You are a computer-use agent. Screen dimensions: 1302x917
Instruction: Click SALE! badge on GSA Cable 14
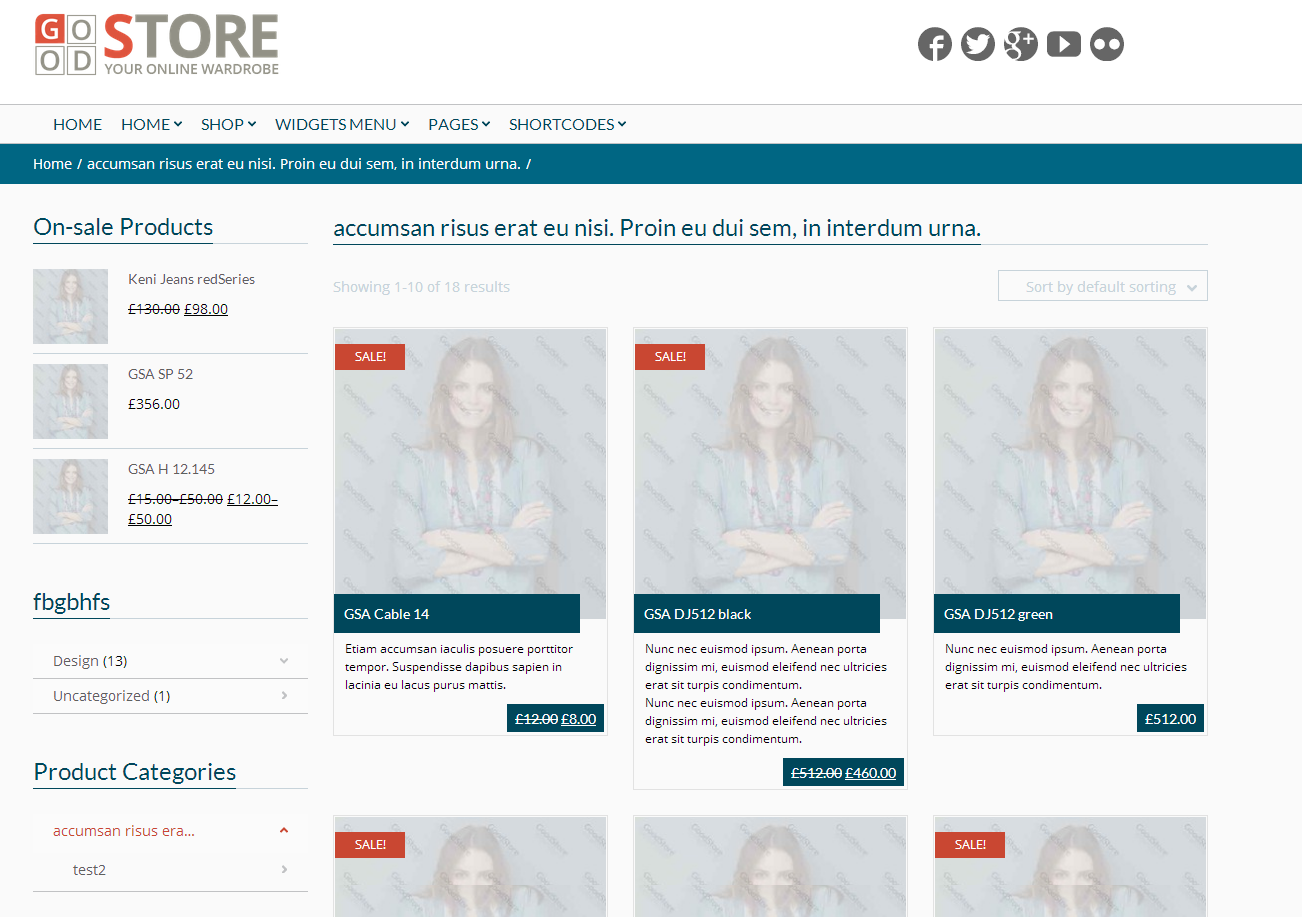370,357
